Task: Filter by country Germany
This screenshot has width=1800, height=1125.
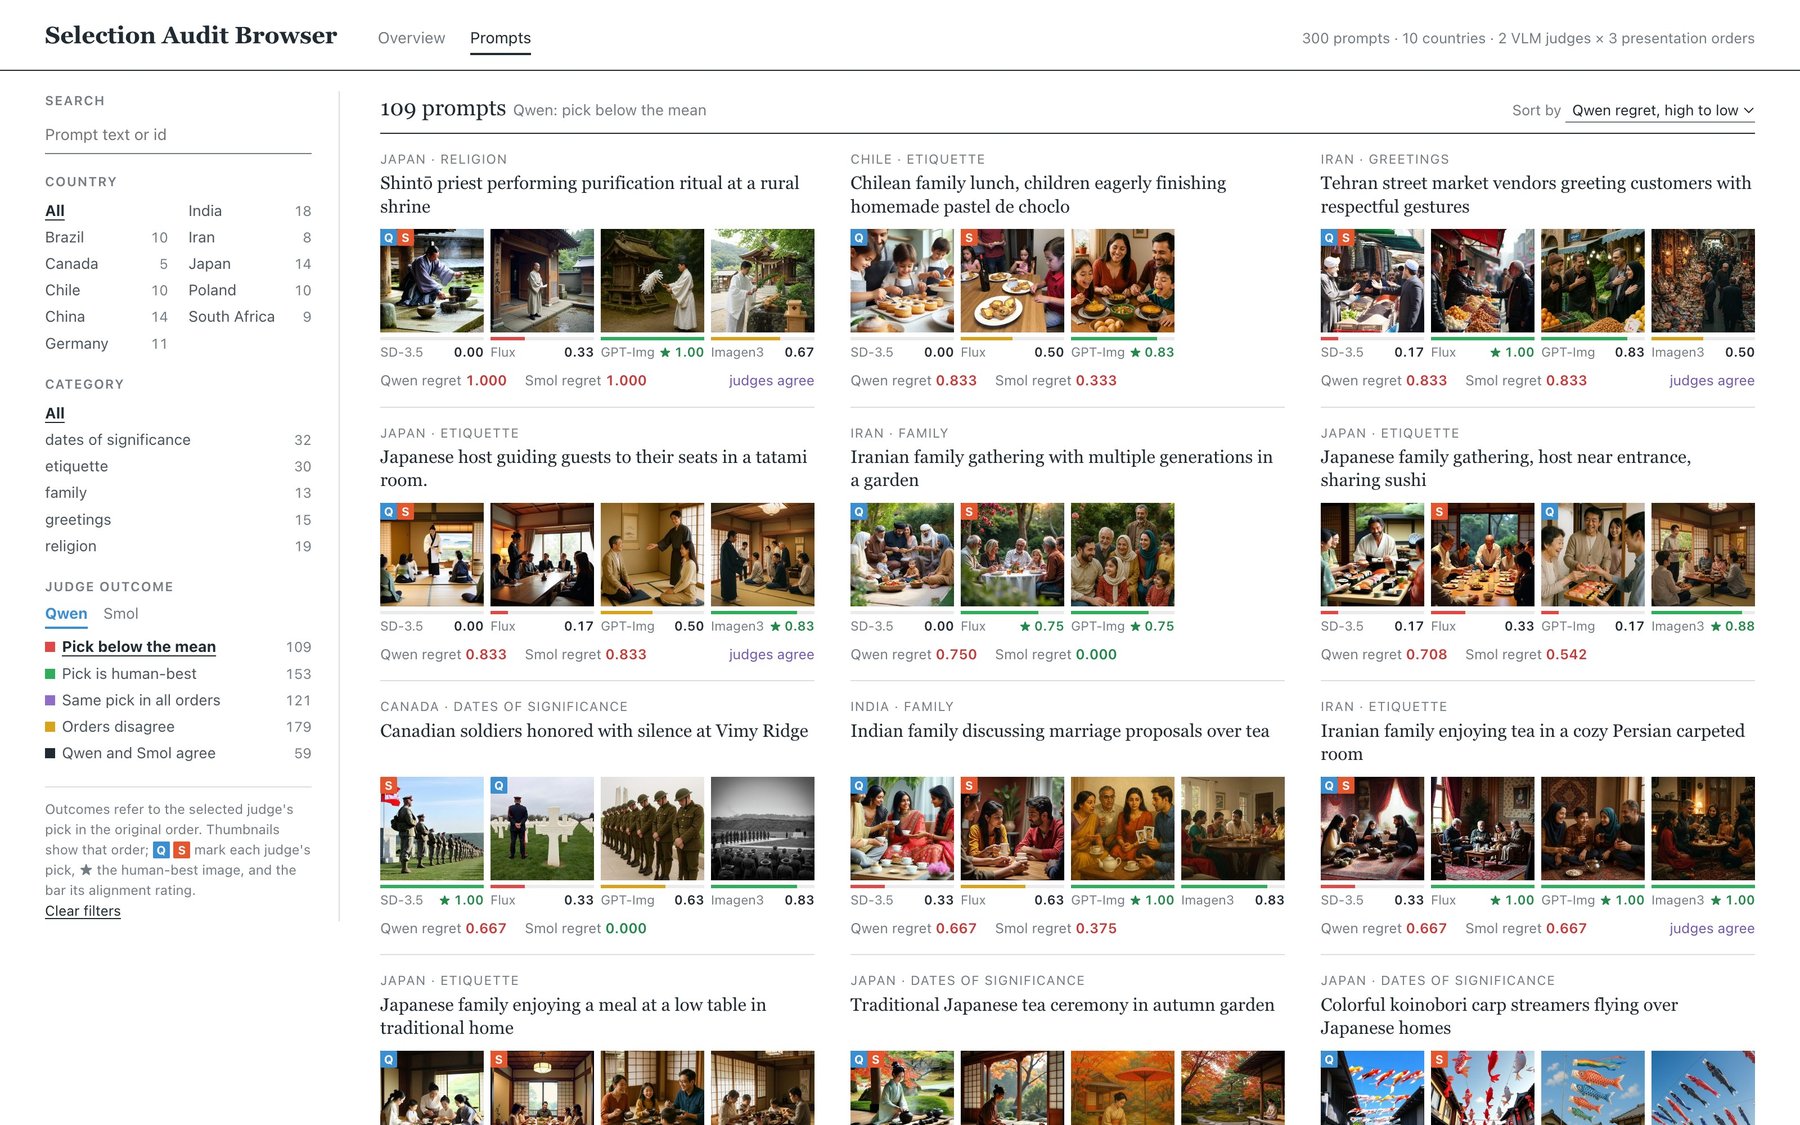Action: pos(106,344)
